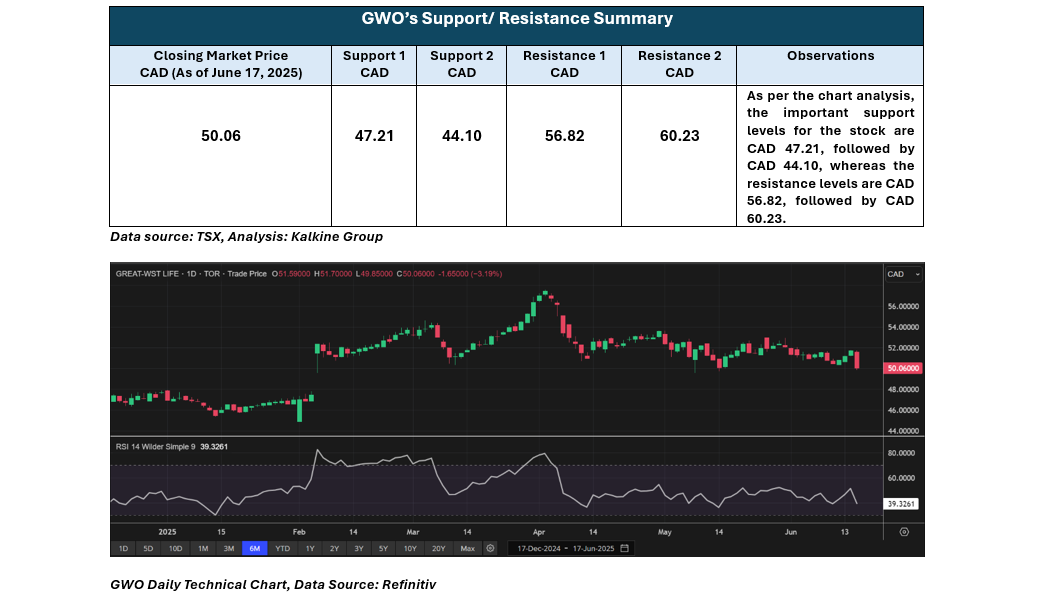
Task: Click the Mar label on the time axis
Action: coord(413,532)
